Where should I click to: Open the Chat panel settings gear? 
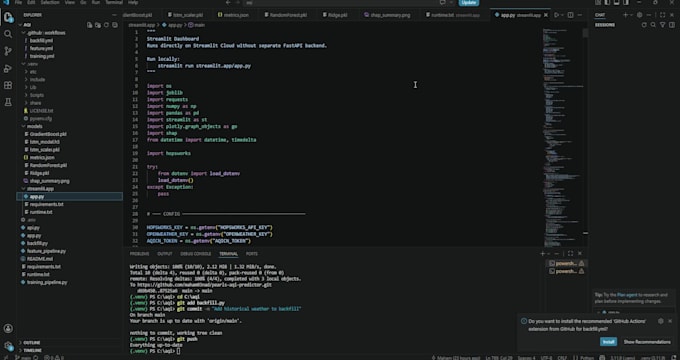point(640,15)
